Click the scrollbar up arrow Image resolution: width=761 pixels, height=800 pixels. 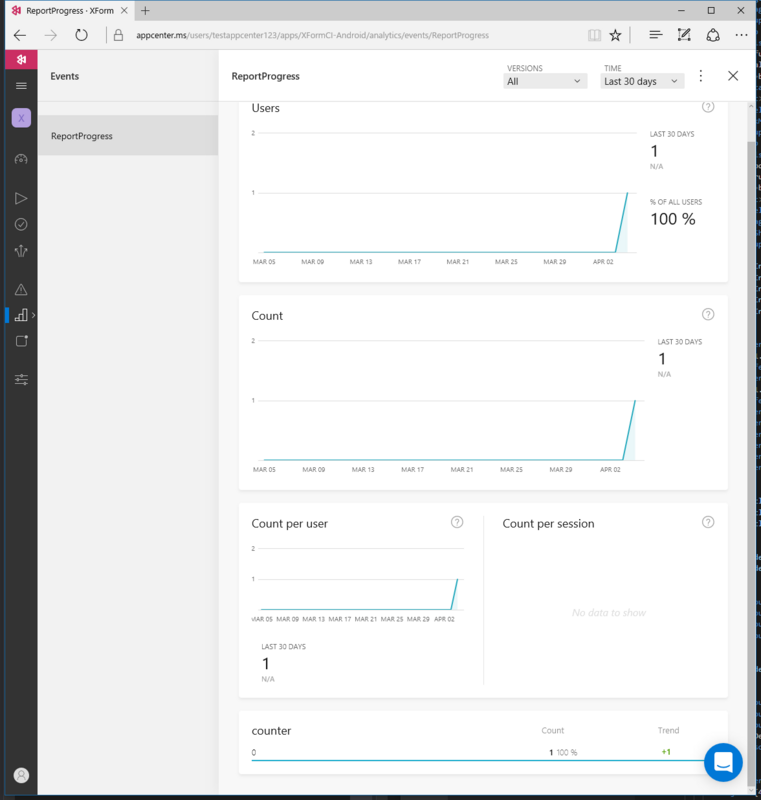tap(751, 106)
